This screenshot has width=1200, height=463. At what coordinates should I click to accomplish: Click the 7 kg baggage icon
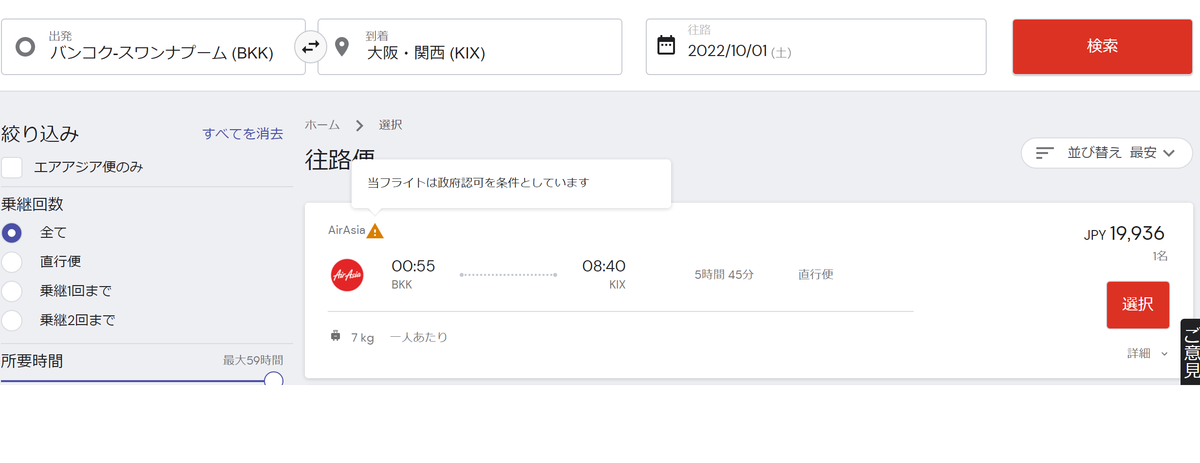tap(335, 337)
